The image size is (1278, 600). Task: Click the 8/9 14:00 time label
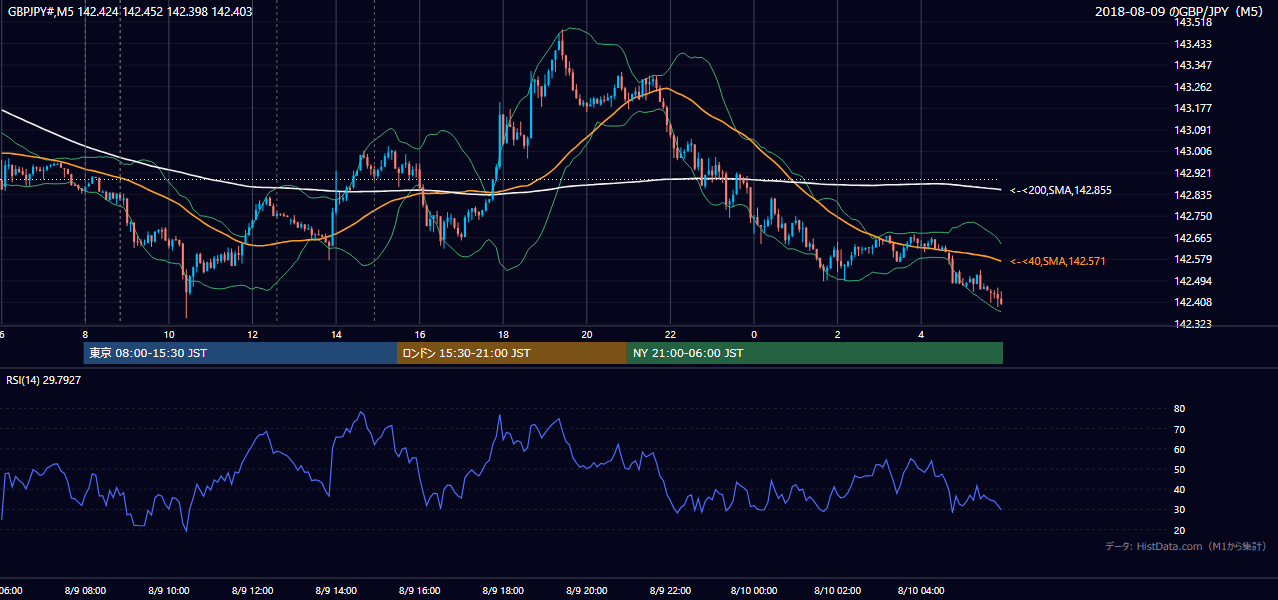pyautogui.click(x=337, y=590)
